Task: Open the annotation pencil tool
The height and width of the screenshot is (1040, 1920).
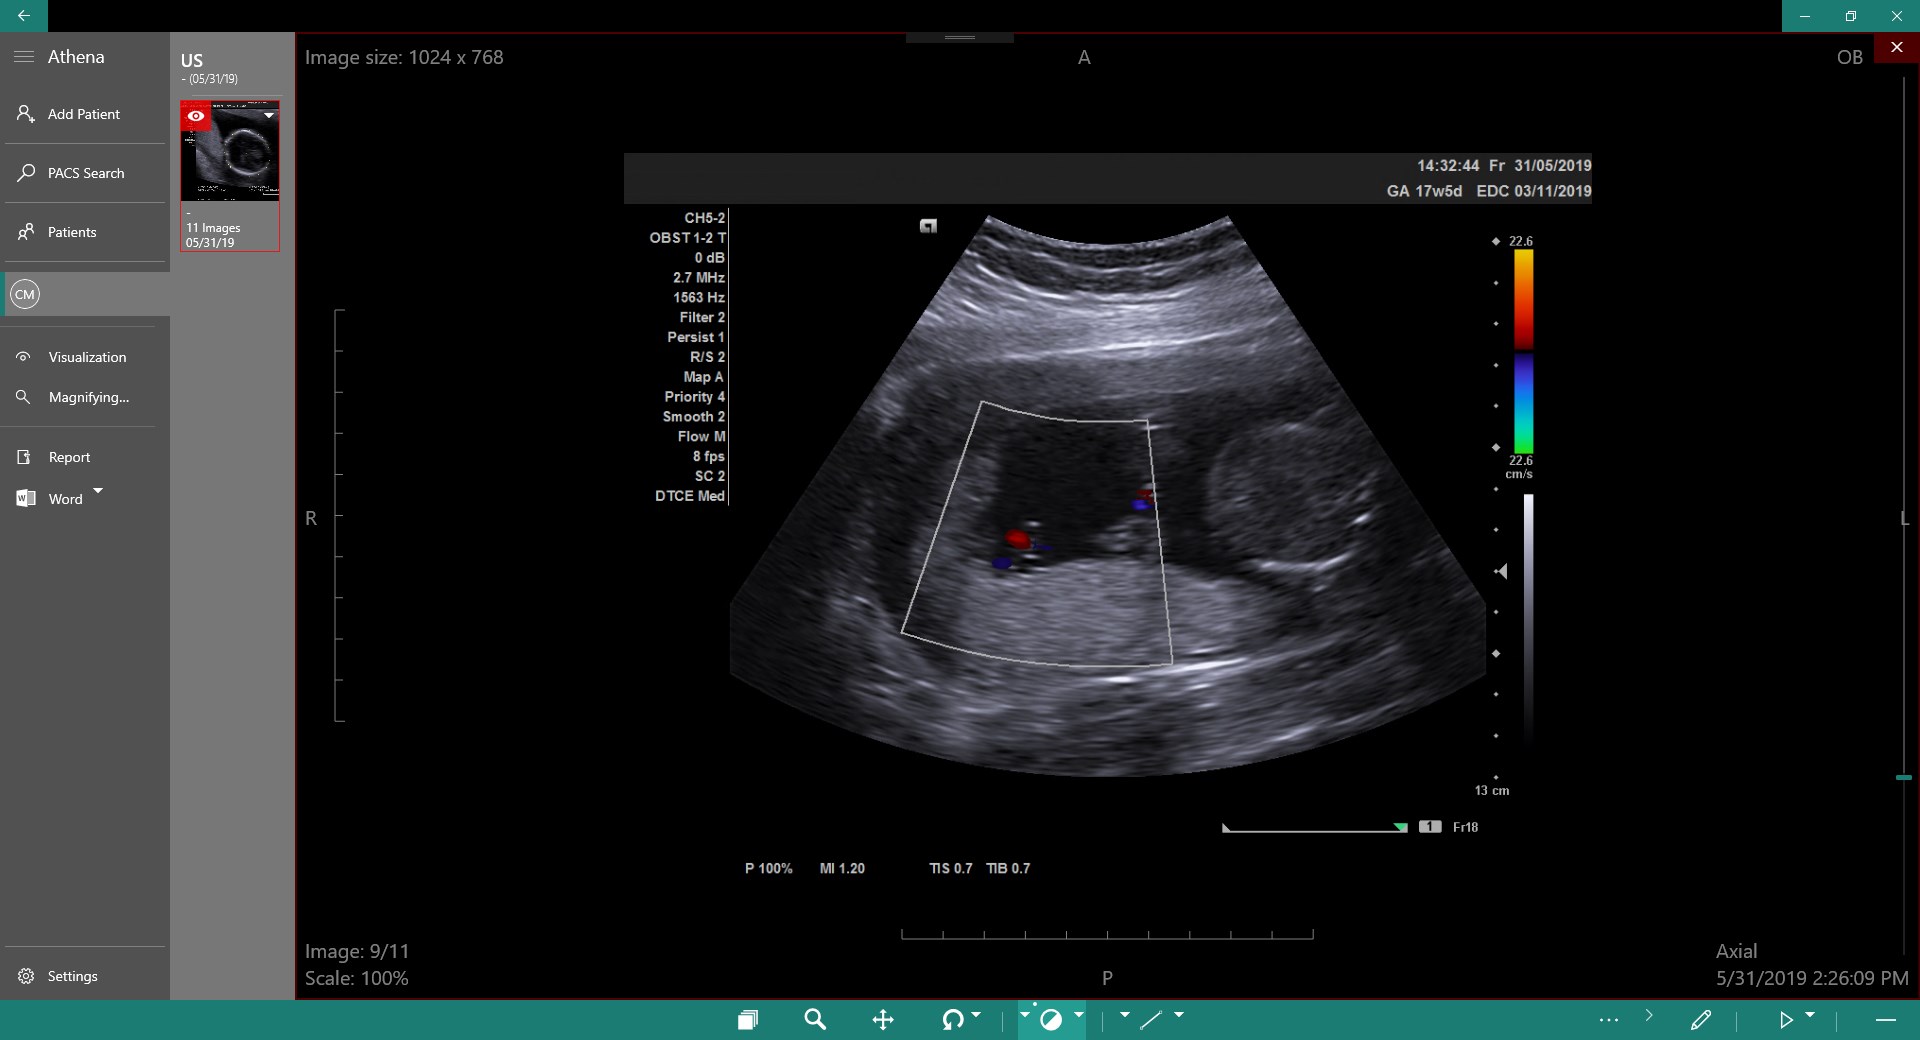Action: click(x=1702, y=1021)
